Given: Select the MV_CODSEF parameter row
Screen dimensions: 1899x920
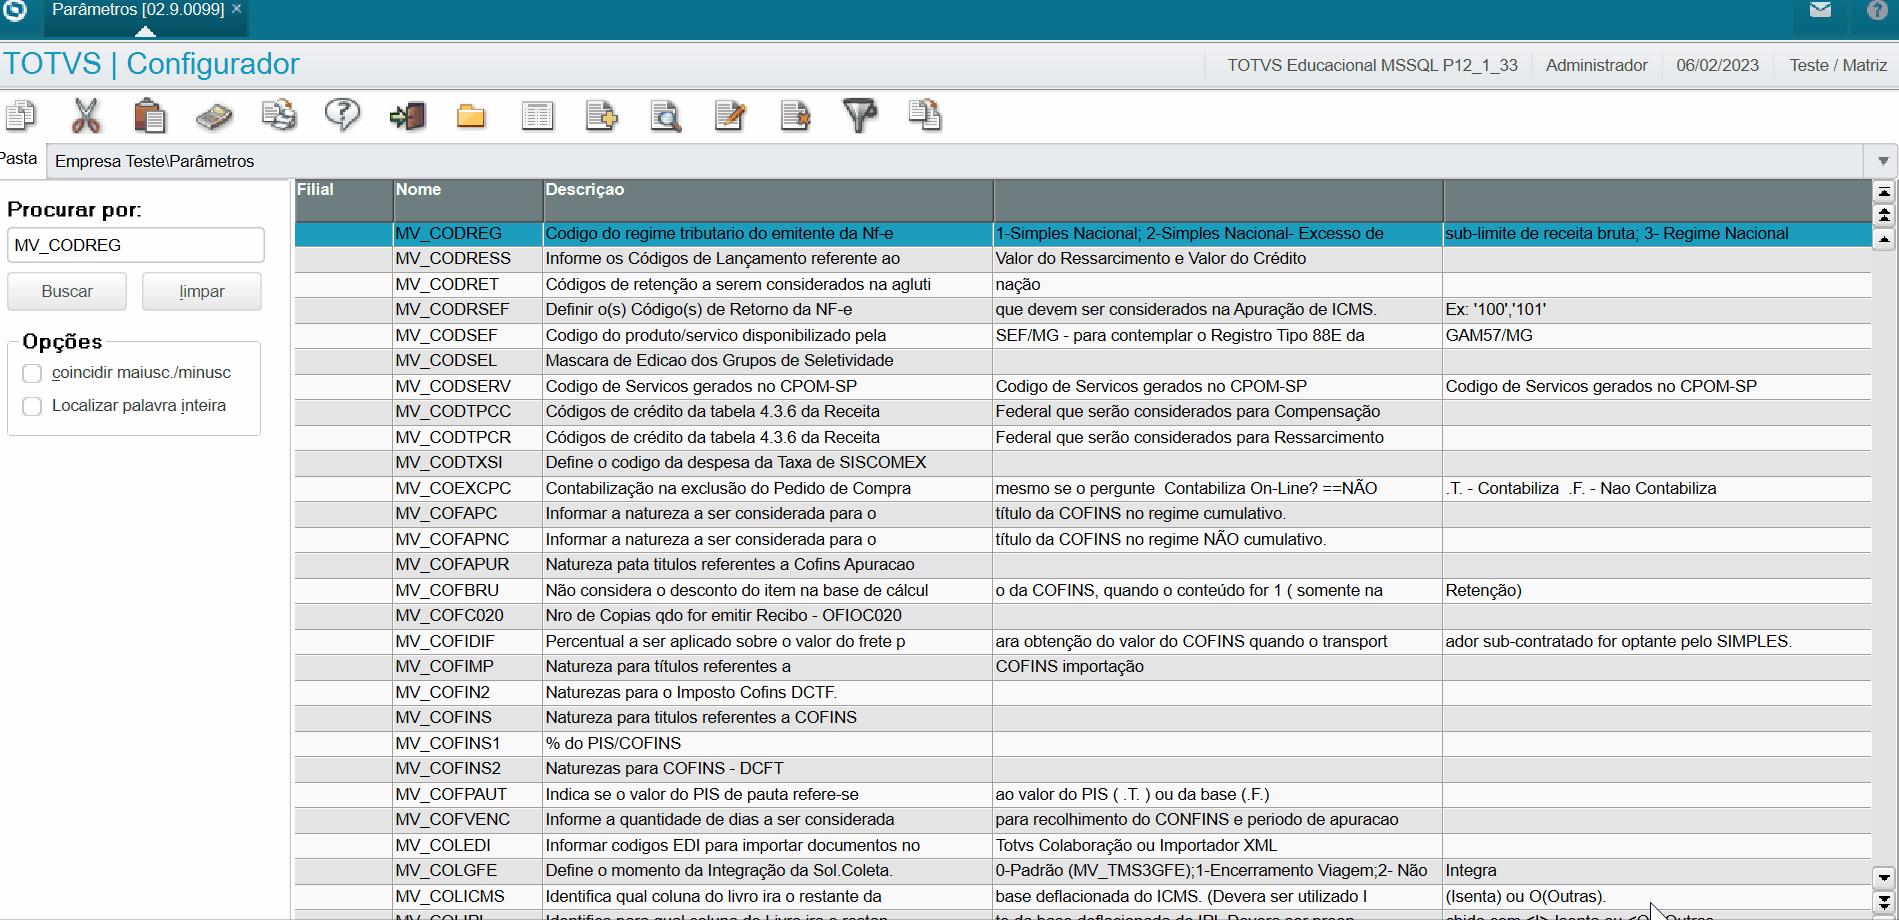Looking at the screenshot, I should (x=1083, y=336).
